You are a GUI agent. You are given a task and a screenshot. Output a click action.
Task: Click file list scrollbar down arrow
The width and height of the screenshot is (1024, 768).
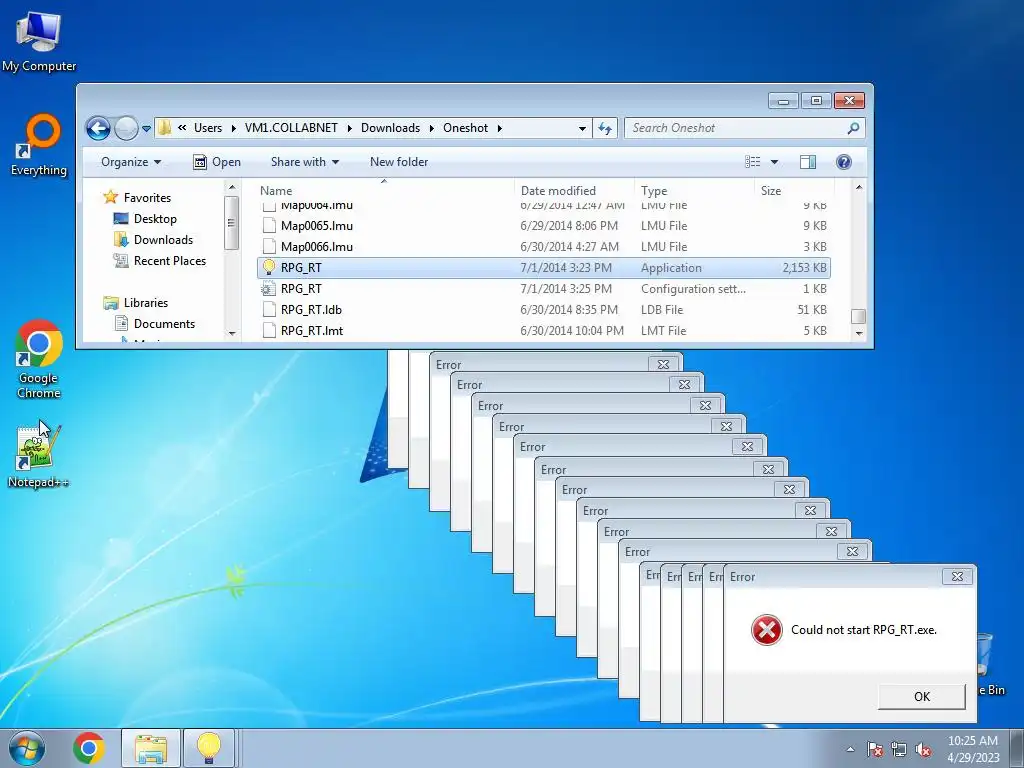pyautogui.click(x=859, y=333)
